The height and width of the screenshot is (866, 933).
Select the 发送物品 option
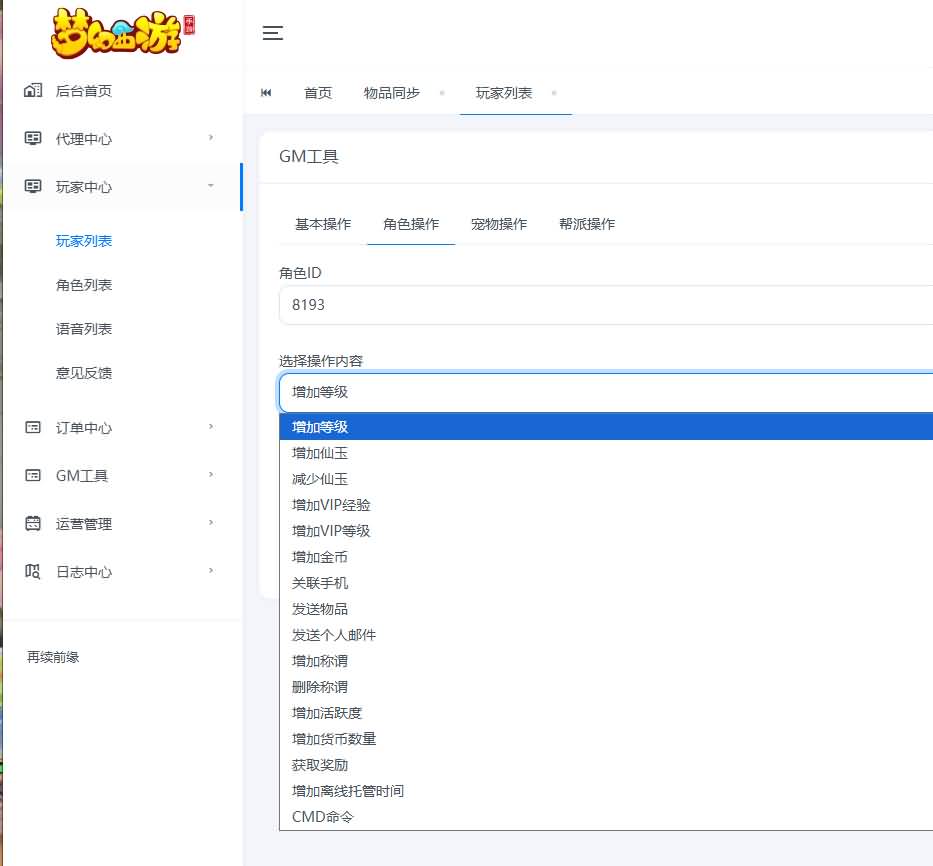606,609
